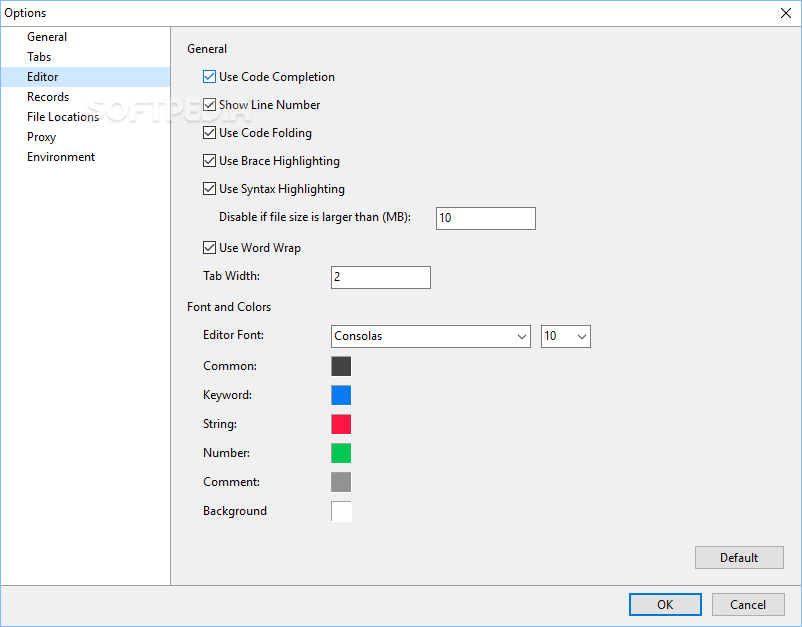Click the OK button
Screen dimensions: 802x627
(x=665, y=604)
